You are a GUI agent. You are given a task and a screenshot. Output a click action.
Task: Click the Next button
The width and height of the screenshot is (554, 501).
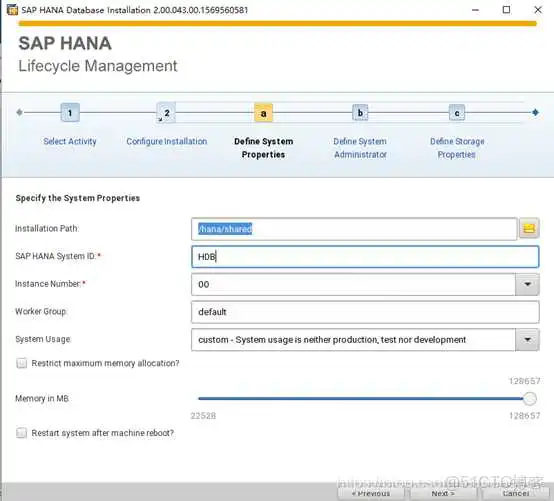[443, 494]
